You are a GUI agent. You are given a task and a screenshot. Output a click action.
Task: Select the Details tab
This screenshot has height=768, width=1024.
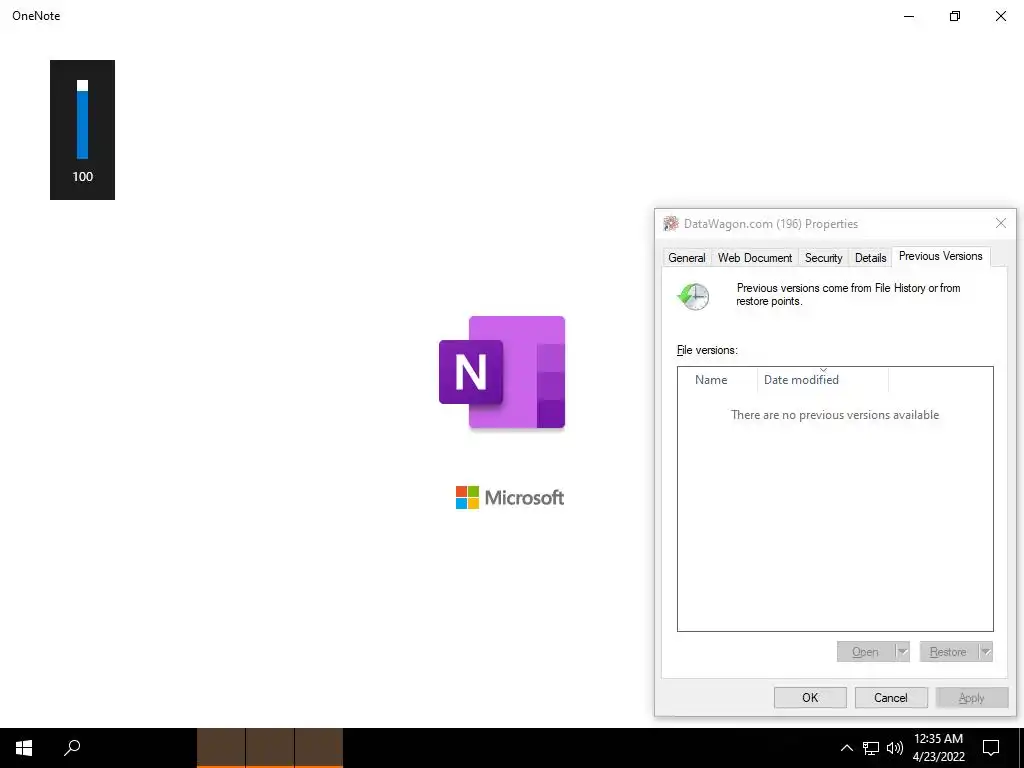point(870,258)
